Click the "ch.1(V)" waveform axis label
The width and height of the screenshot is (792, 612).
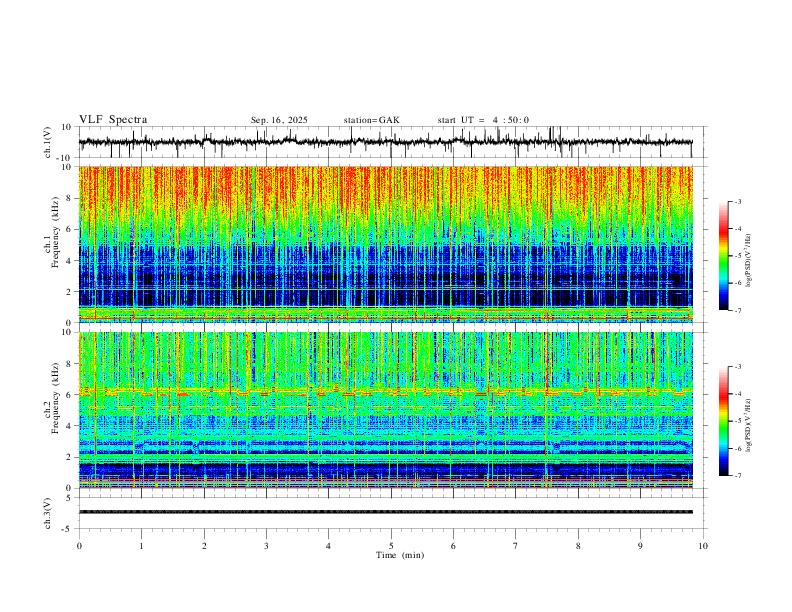48,142
